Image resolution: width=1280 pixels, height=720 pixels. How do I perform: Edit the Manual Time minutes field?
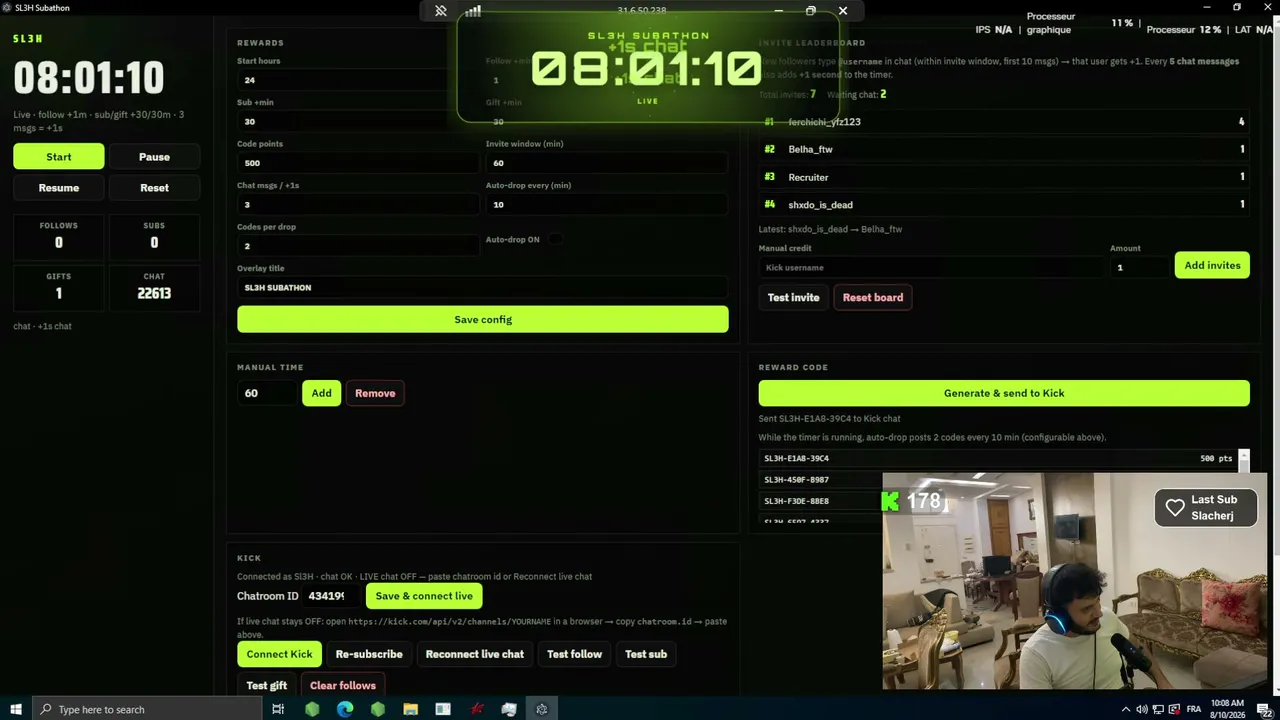coord(267,393)
